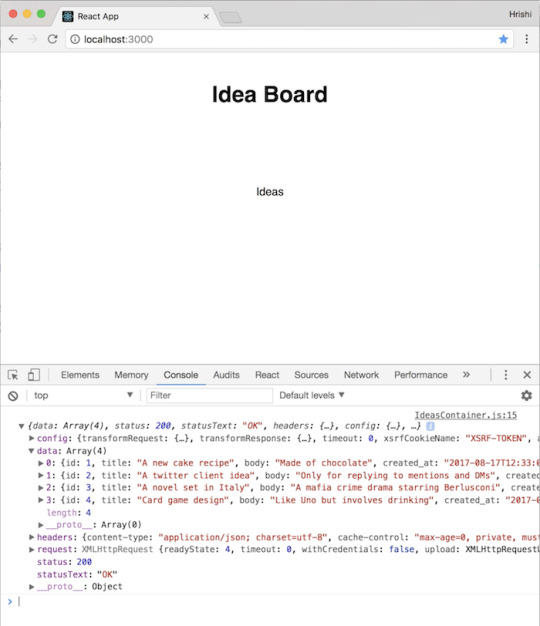Switch to the Memory tab

click(131, 375)
